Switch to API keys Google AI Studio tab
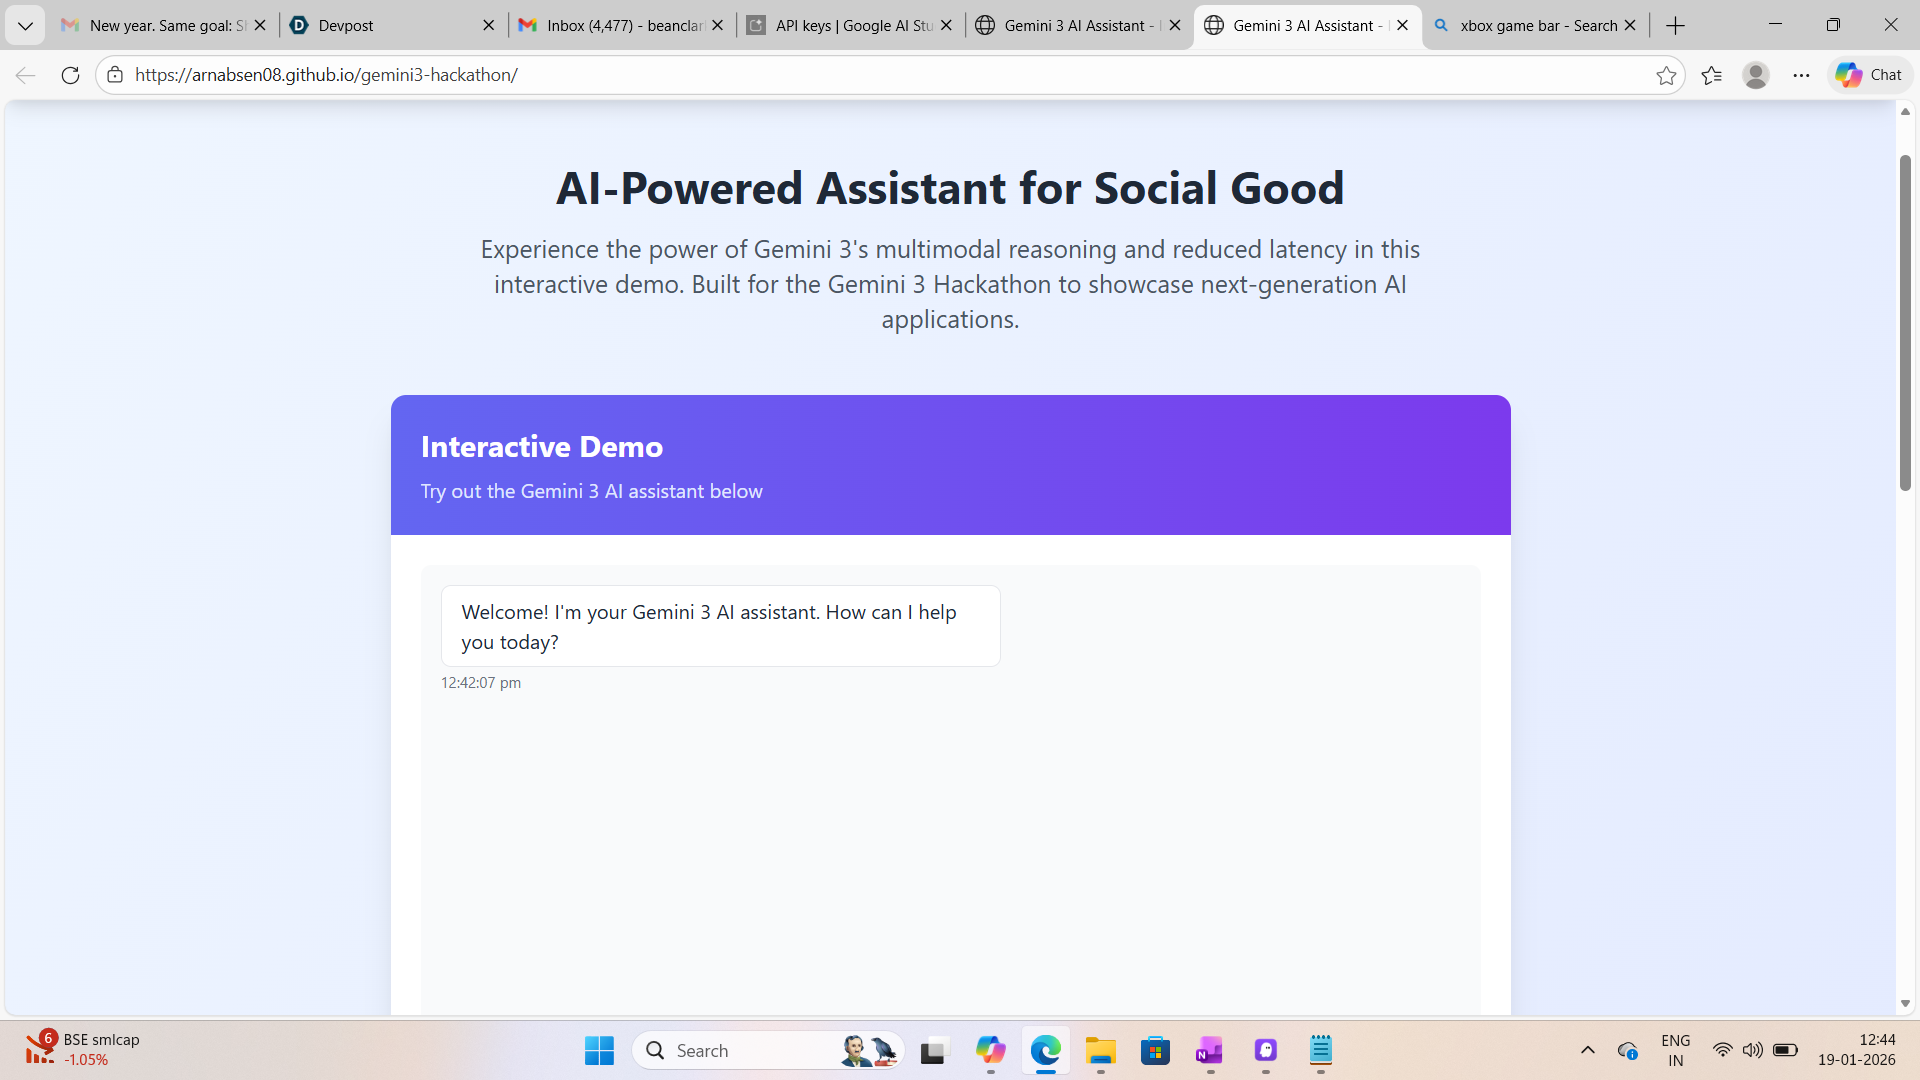This screenshot has height=1080, width=1920. pyautogui.click(x=840, y=25)
